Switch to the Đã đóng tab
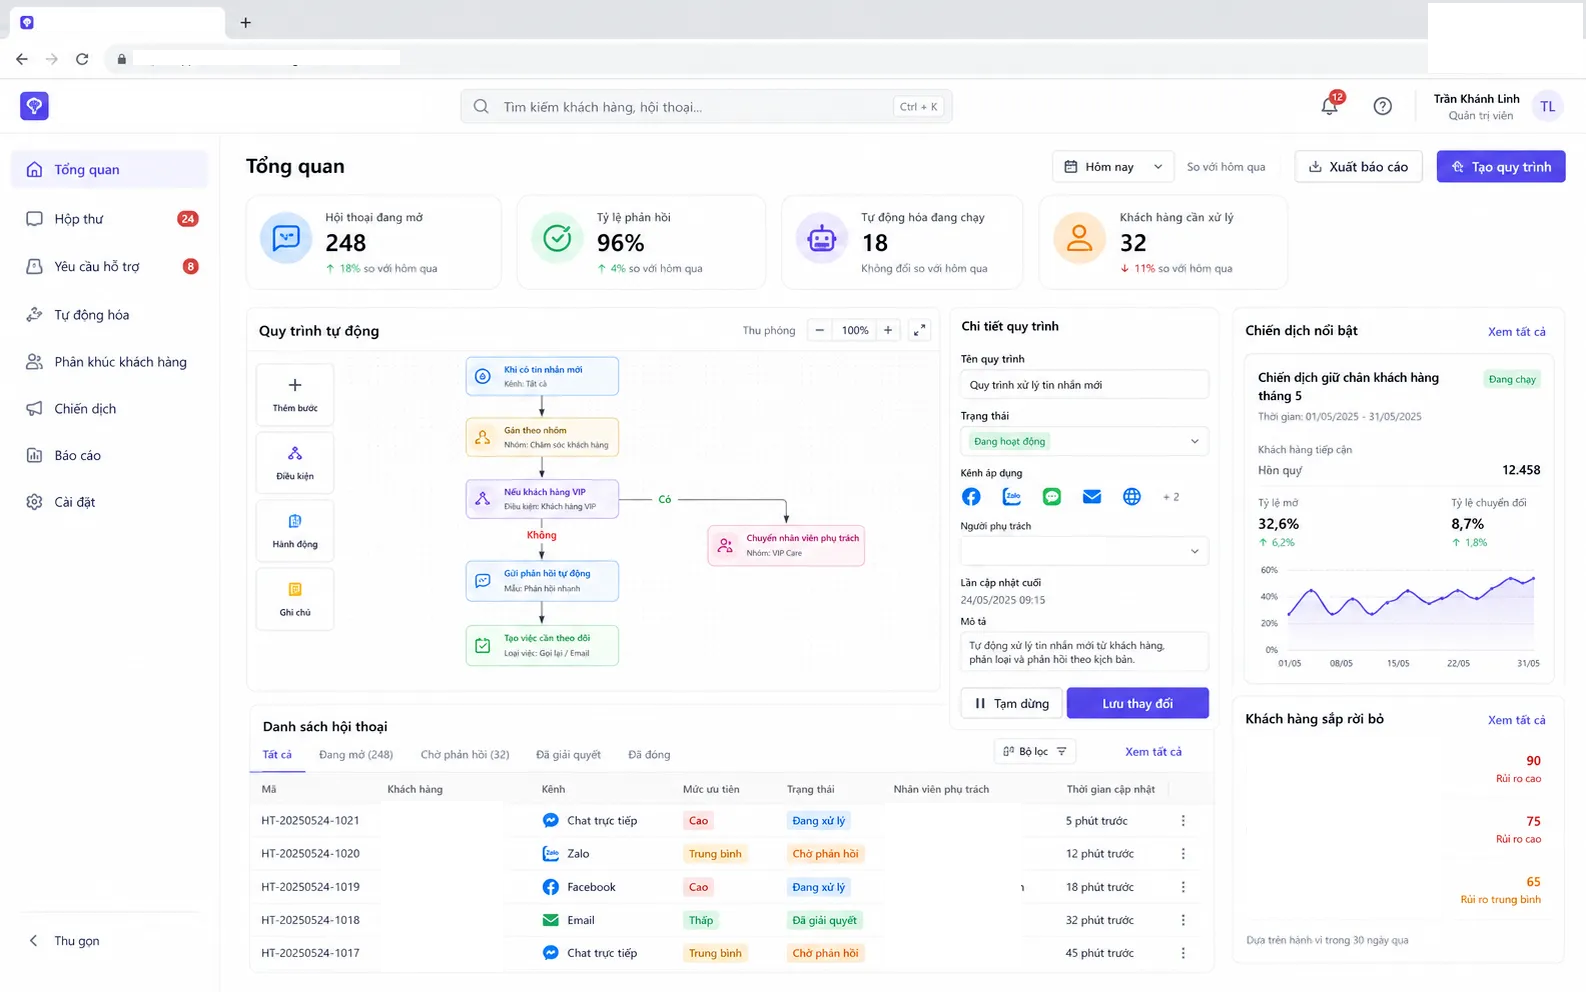Screen dimensions: 1586x992 click(649, 755)
